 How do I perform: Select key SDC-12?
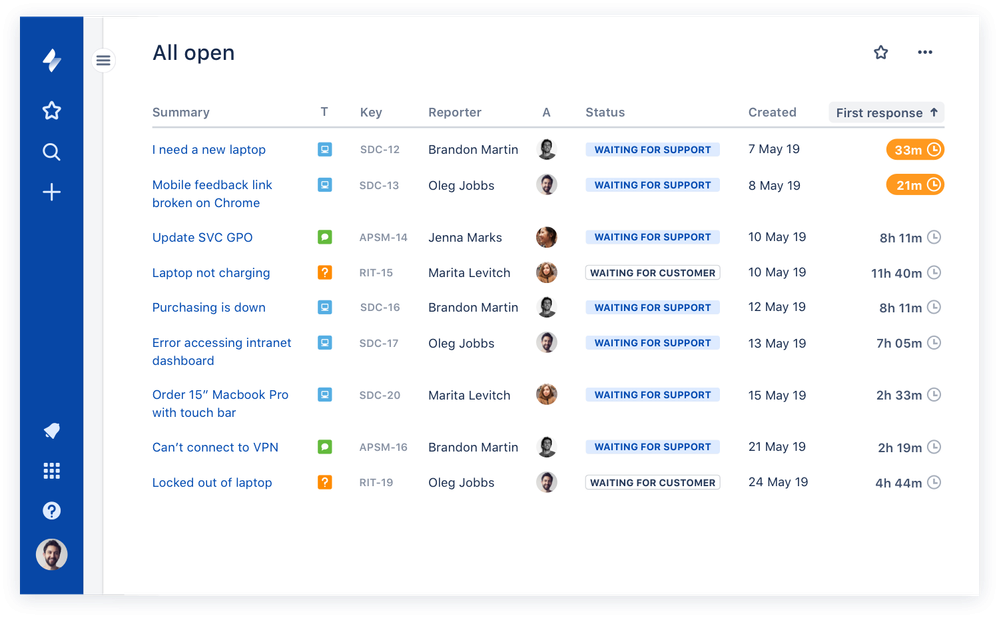380,150
